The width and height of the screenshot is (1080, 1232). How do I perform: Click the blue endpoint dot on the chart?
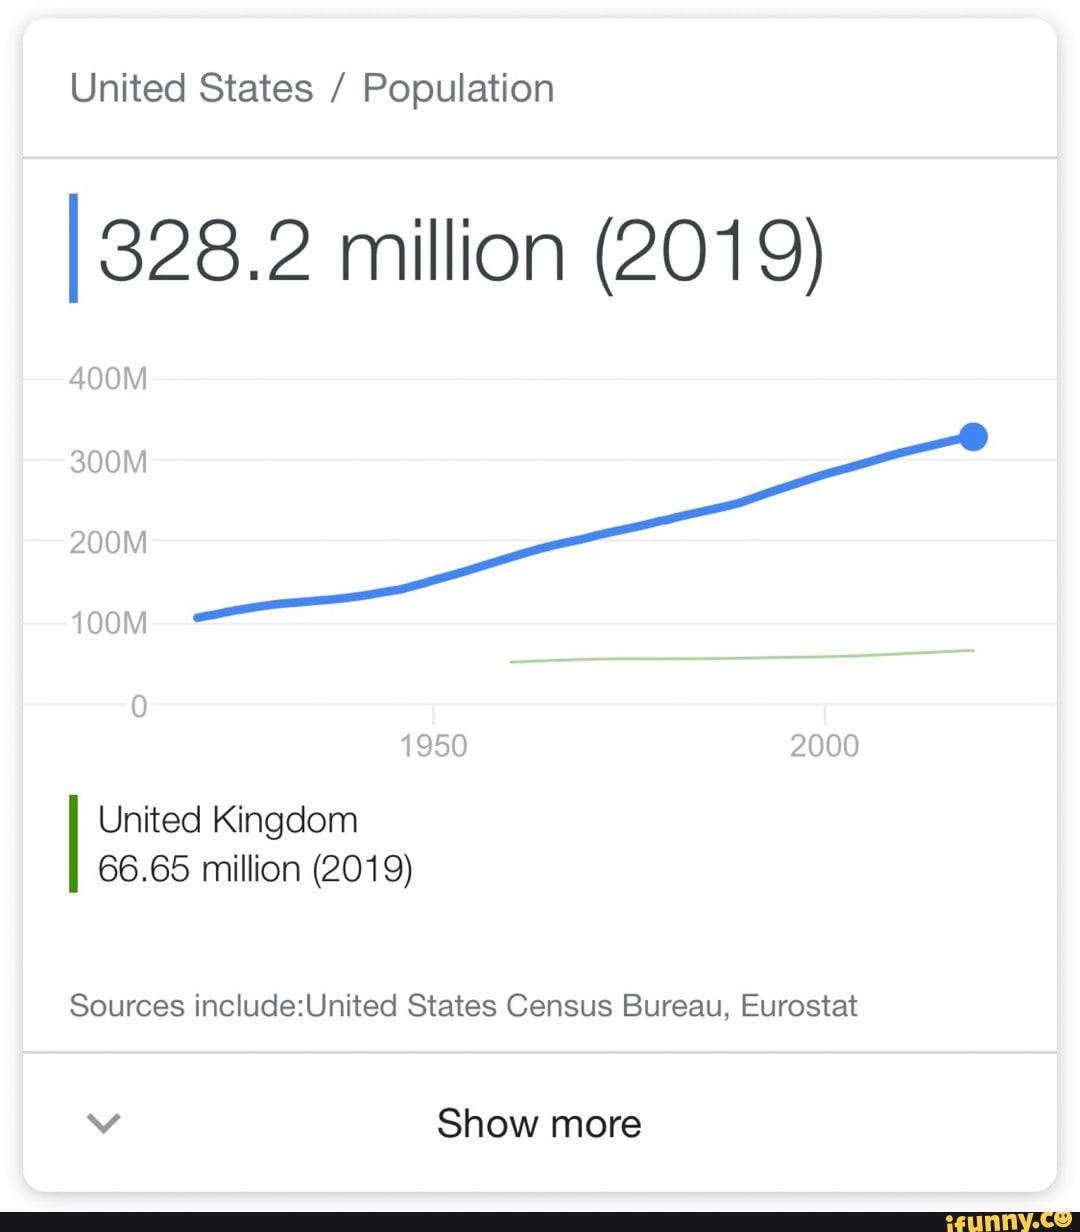(x=973, y=437)
